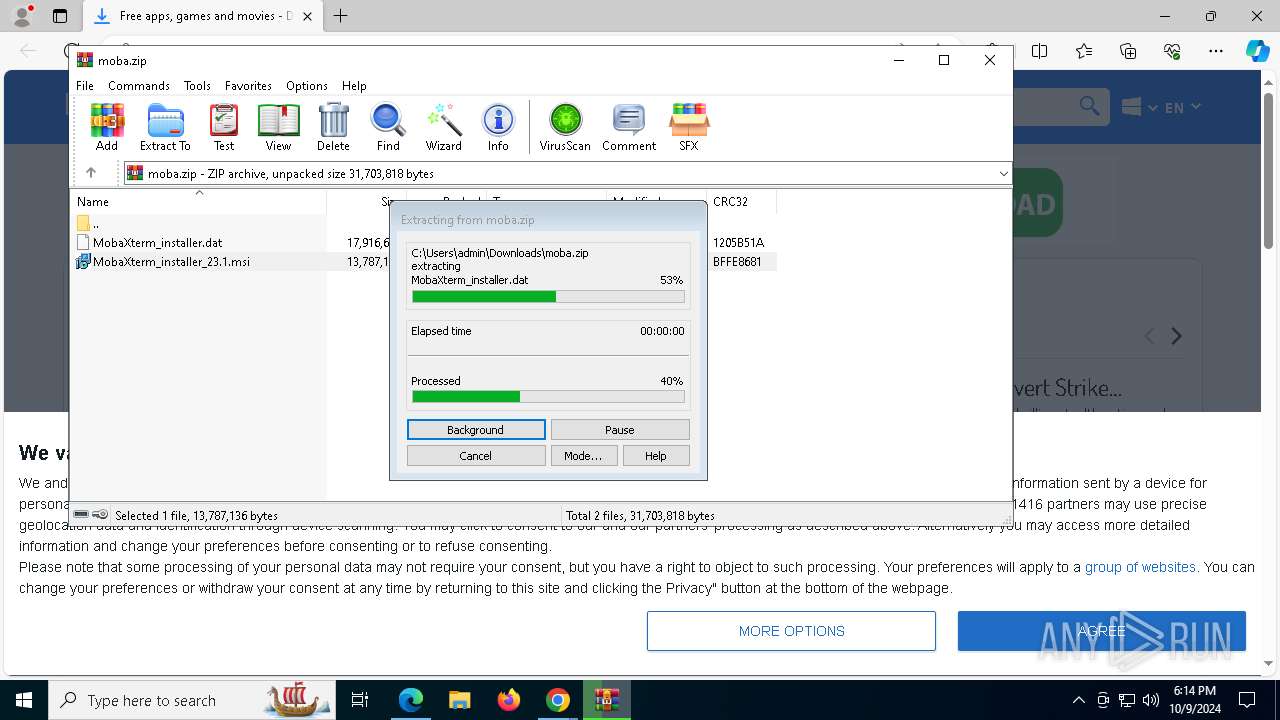Open the notification center icon
Viewport: 1280px width, 720px height.
[1247, 700]
